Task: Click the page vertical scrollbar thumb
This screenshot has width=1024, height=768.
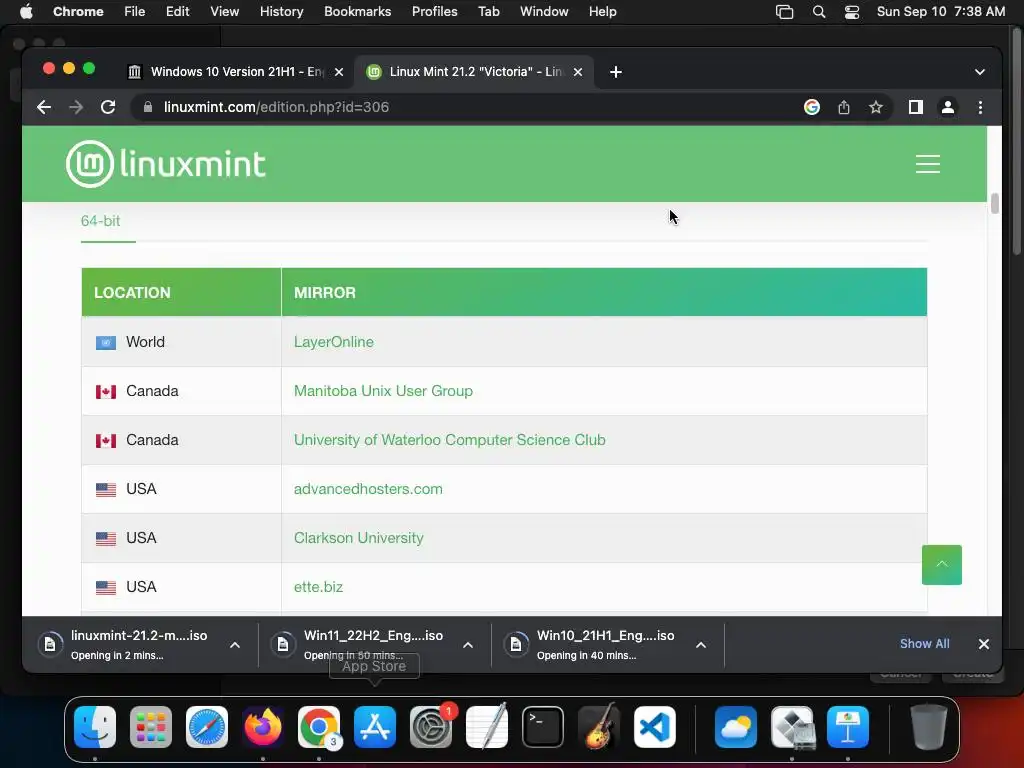Action: 995,203
